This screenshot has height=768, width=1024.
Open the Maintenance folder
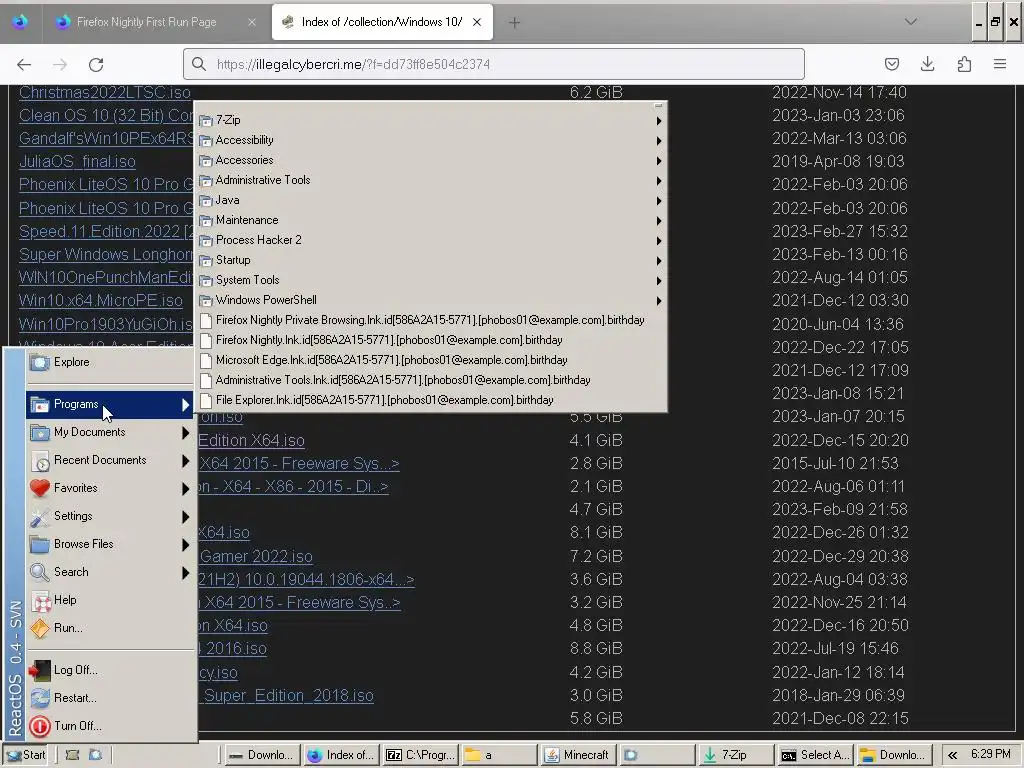pyautogui.click(x=431, y=220)
